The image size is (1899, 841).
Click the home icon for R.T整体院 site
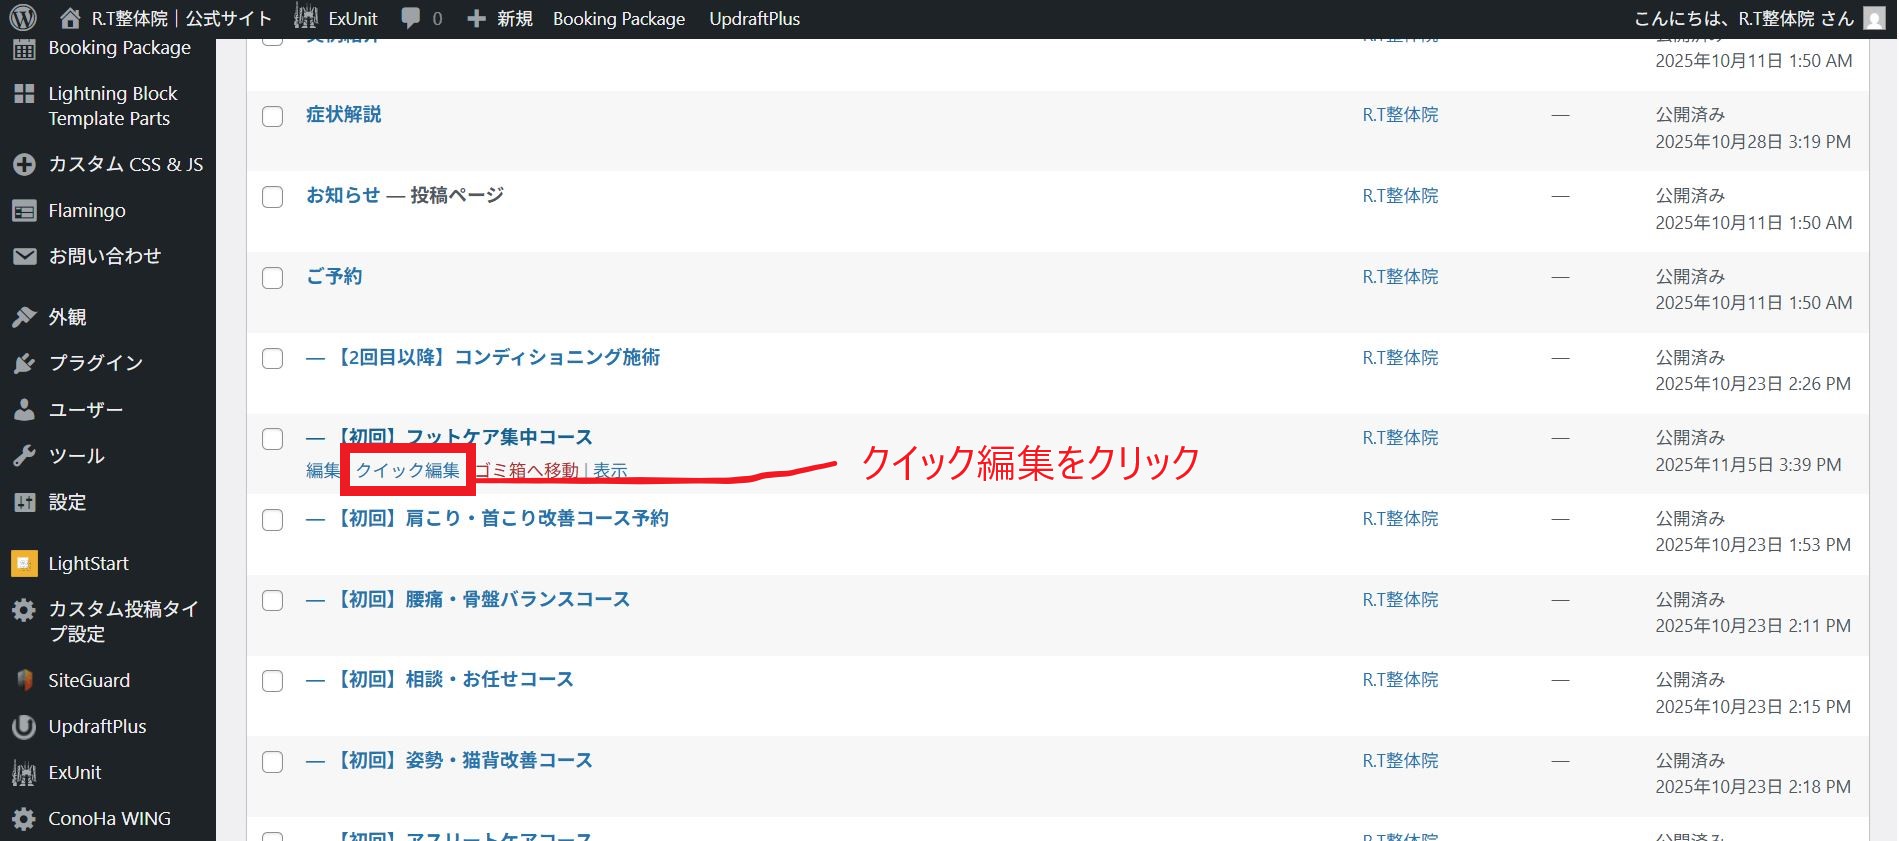pyautogui.click(x=70, y=18)
